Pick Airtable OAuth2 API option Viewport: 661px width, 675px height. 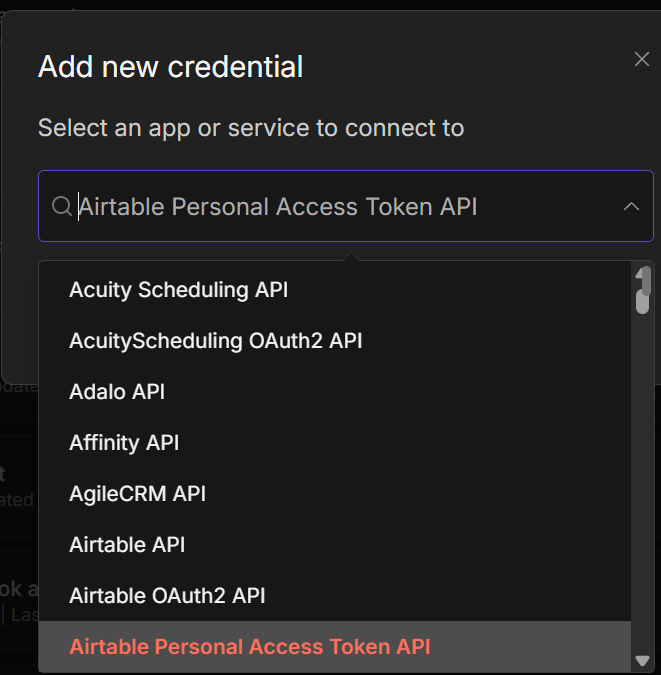click(x=167, y=596)
